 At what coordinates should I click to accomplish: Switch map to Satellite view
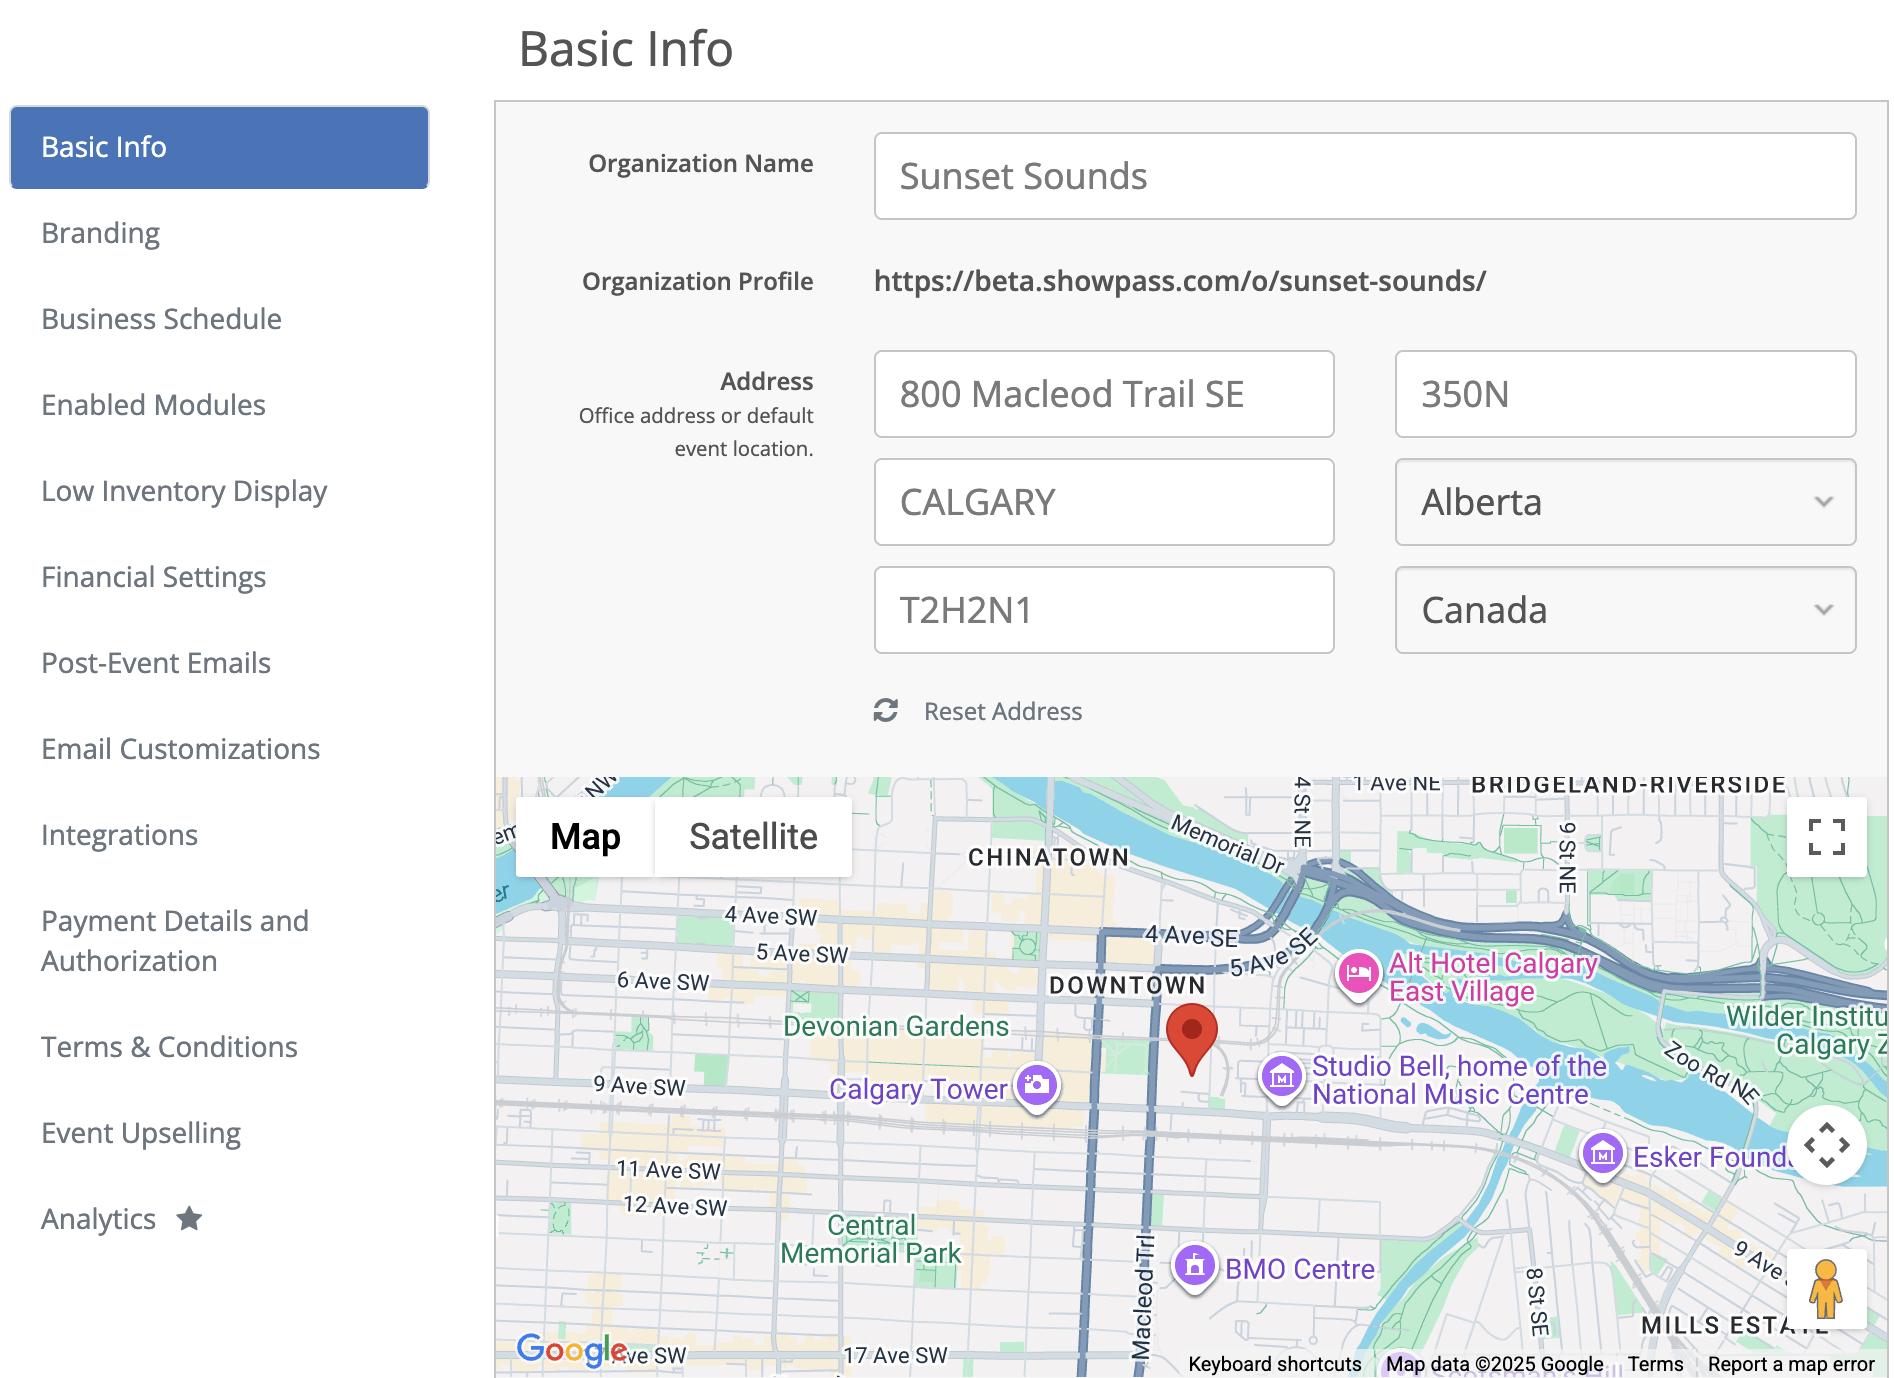(x=753, y=837)
